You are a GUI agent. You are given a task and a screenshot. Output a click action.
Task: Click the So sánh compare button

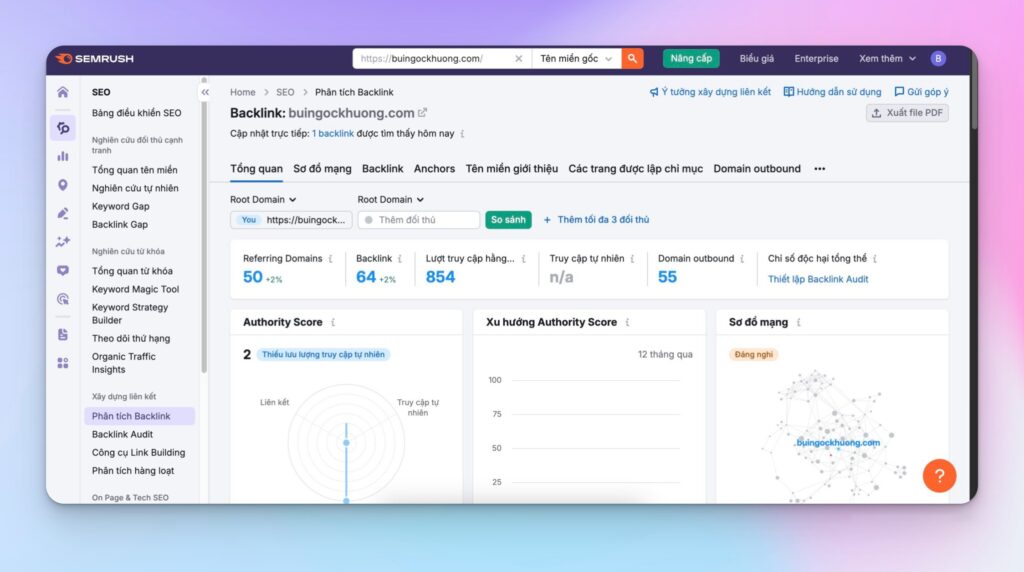coord(508,220)
